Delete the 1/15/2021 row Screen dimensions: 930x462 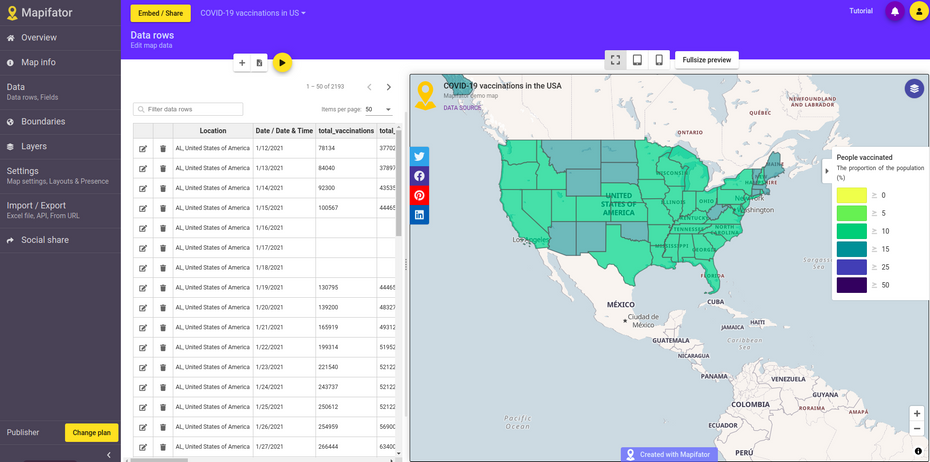[x=163, y=208]
